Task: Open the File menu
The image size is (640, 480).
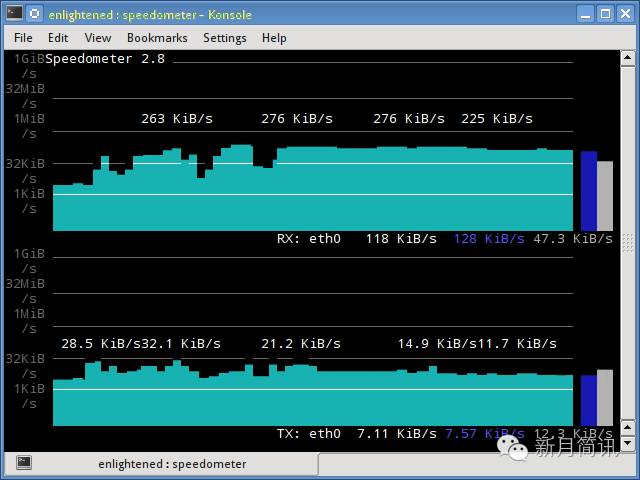Action: coord(23,38)
